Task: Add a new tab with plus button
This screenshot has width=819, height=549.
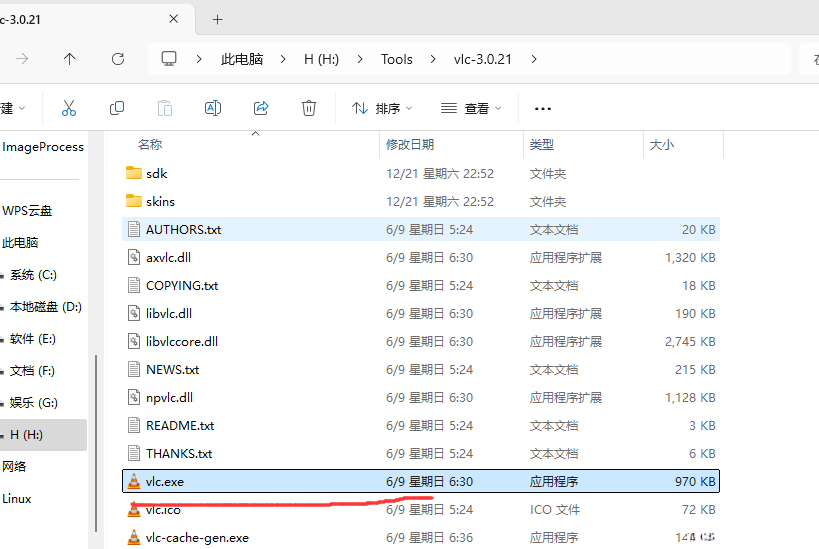Action: 217,20
